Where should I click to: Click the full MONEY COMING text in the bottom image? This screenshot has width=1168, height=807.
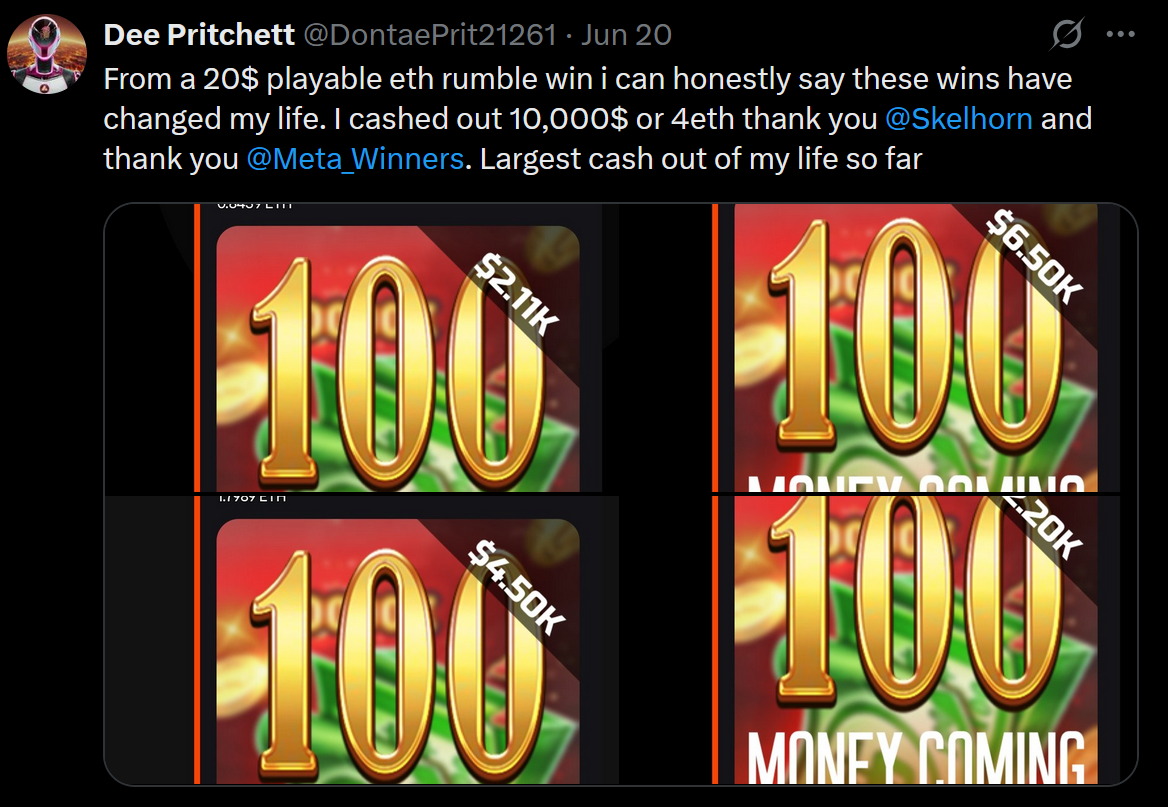pos(916,756)
